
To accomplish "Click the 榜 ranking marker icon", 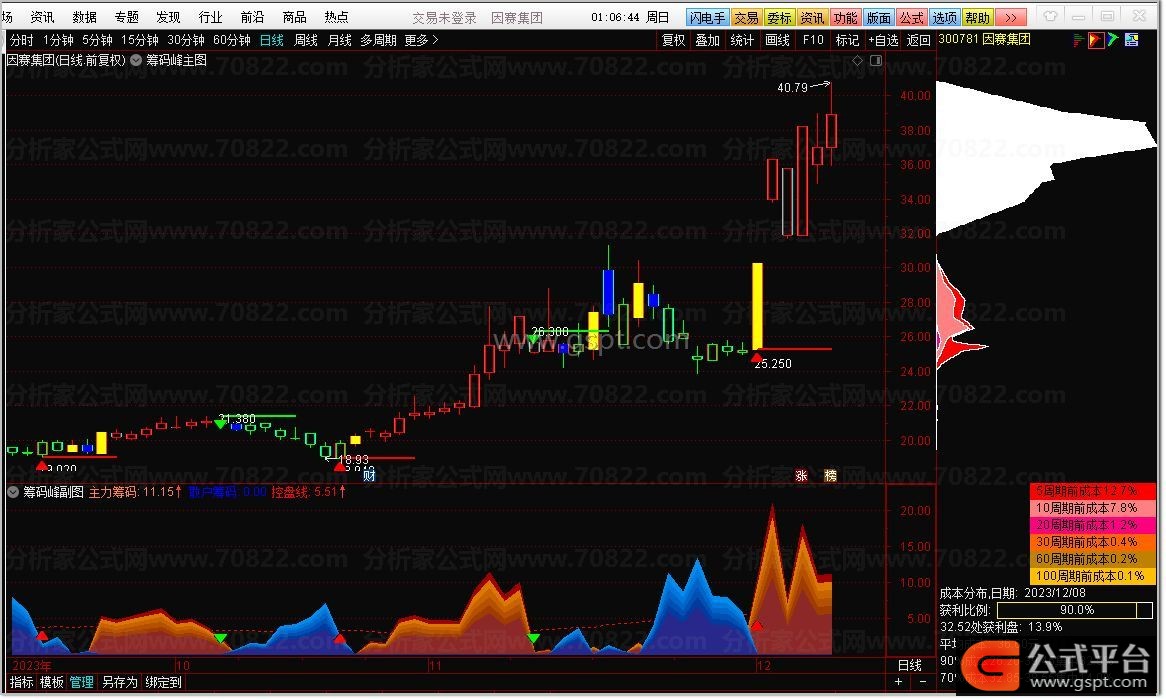I will [x=830, y=476].
